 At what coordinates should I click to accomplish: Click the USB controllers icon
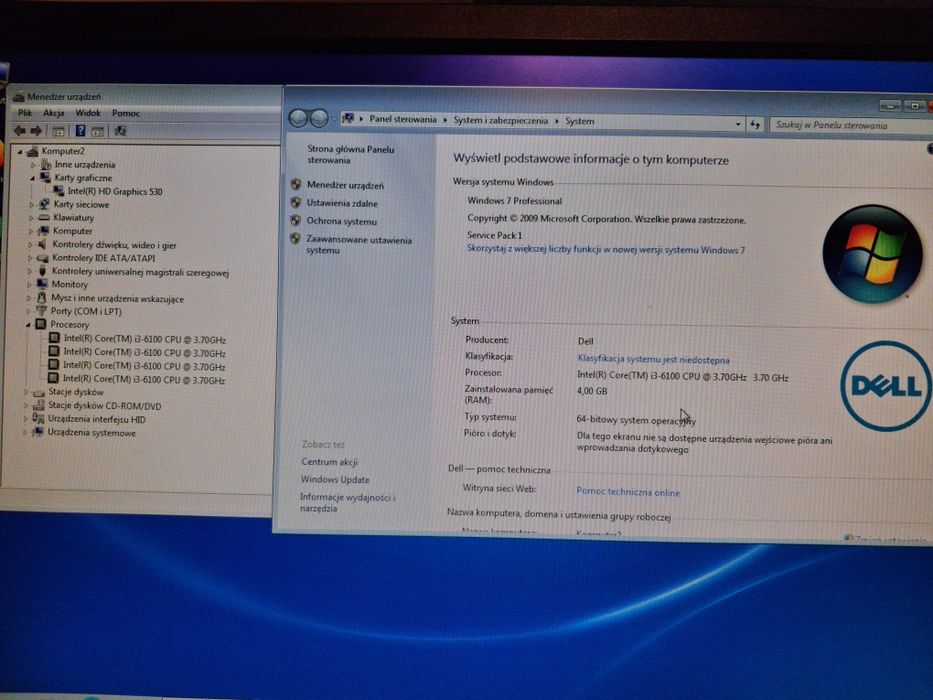click(x=42, y=271)
